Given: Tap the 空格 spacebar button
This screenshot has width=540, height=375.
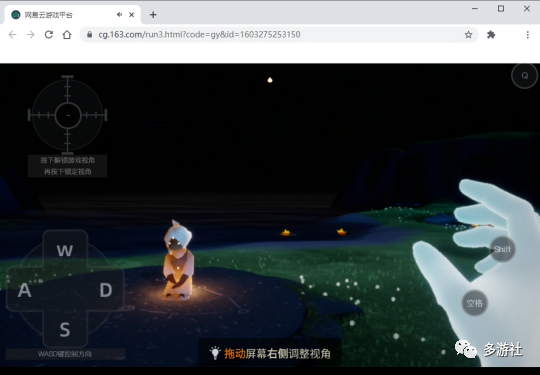Looking at the screenshot, I should [475, 303].
